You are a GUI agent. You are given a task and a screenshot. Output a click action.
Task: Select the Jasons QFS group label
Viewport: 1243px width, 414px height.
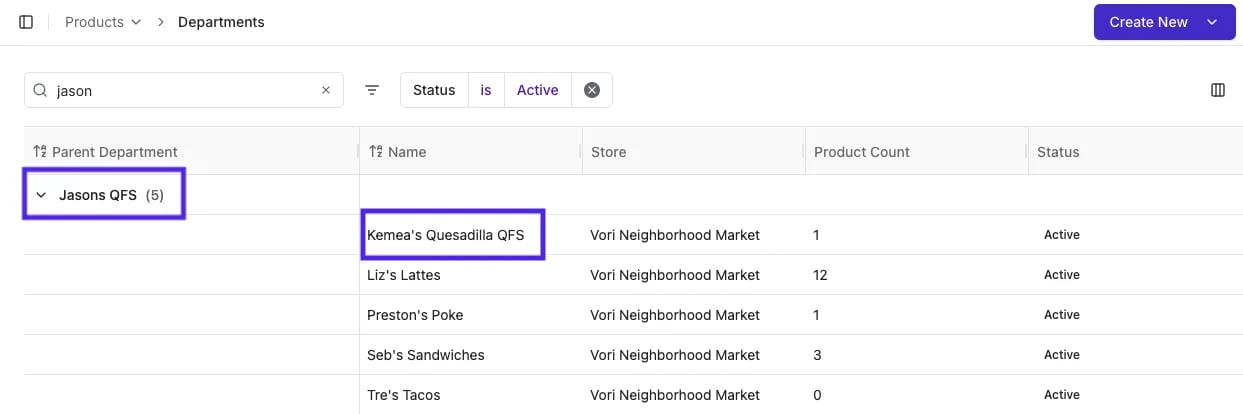coord(98,195)
